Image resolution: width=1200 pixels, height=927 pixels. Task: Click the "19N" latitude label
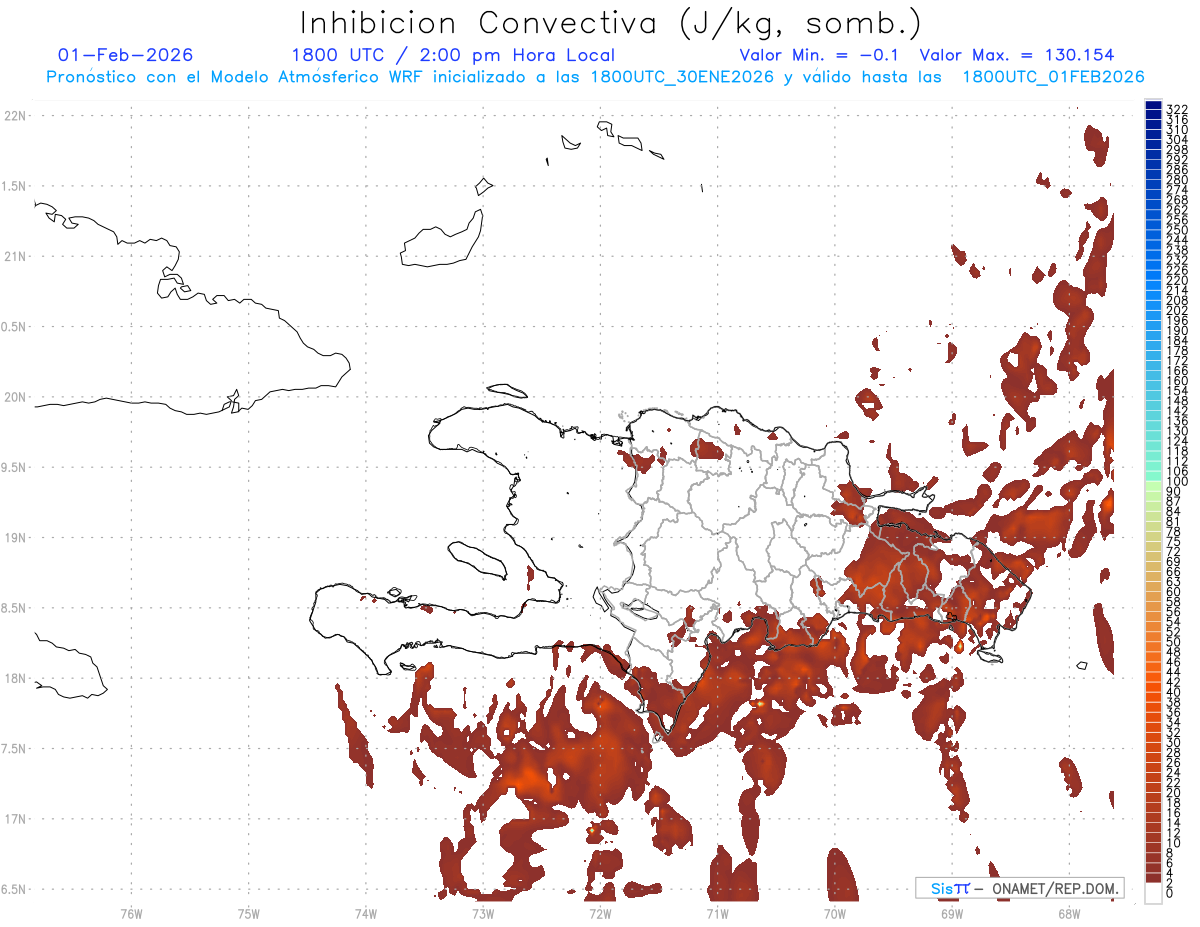click(x=15, y=538)
